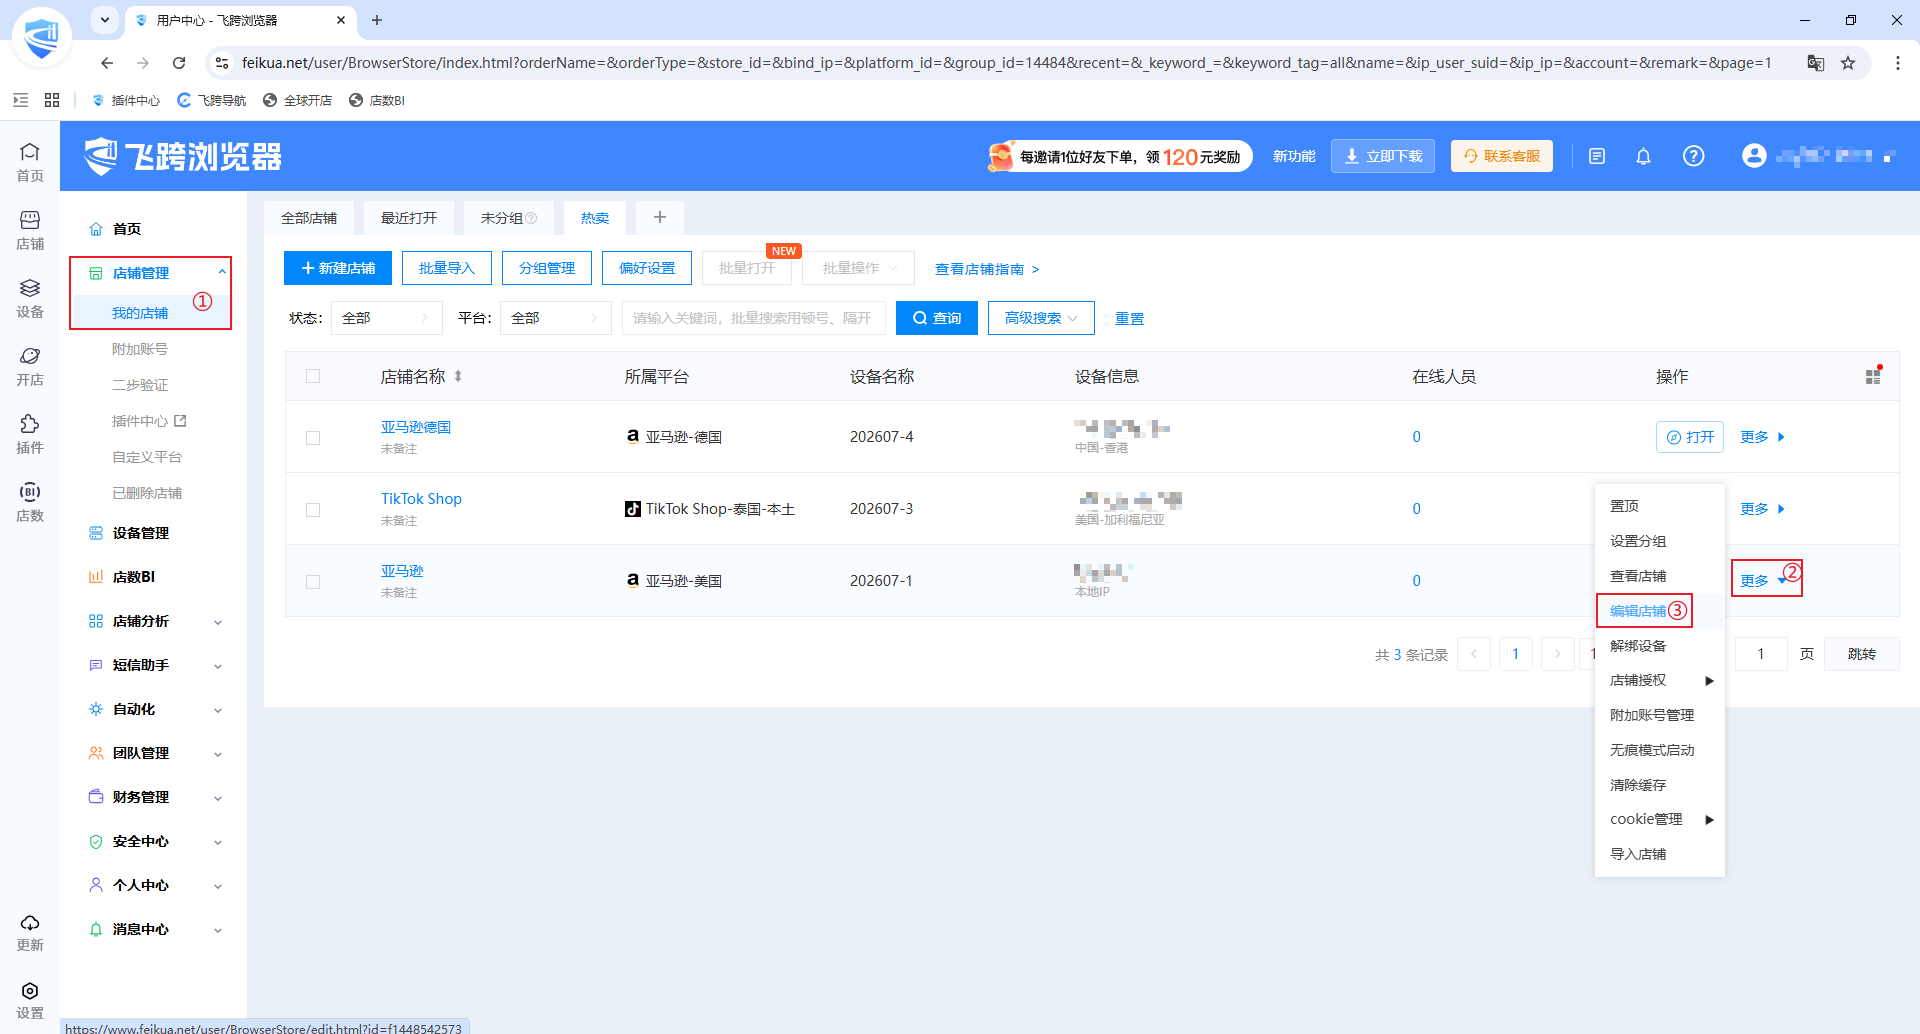
Task: Open a new browser tab
Action: [377, 20]
